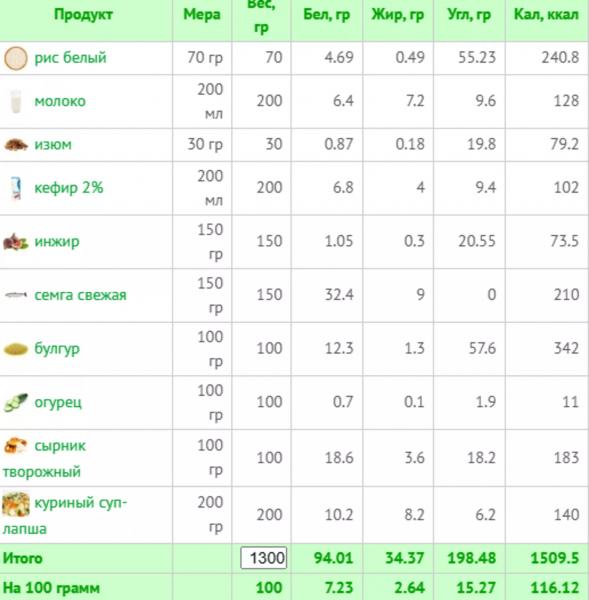Click the white rice product icon
This screenshot has width=589, height=600.
[16, 58]
